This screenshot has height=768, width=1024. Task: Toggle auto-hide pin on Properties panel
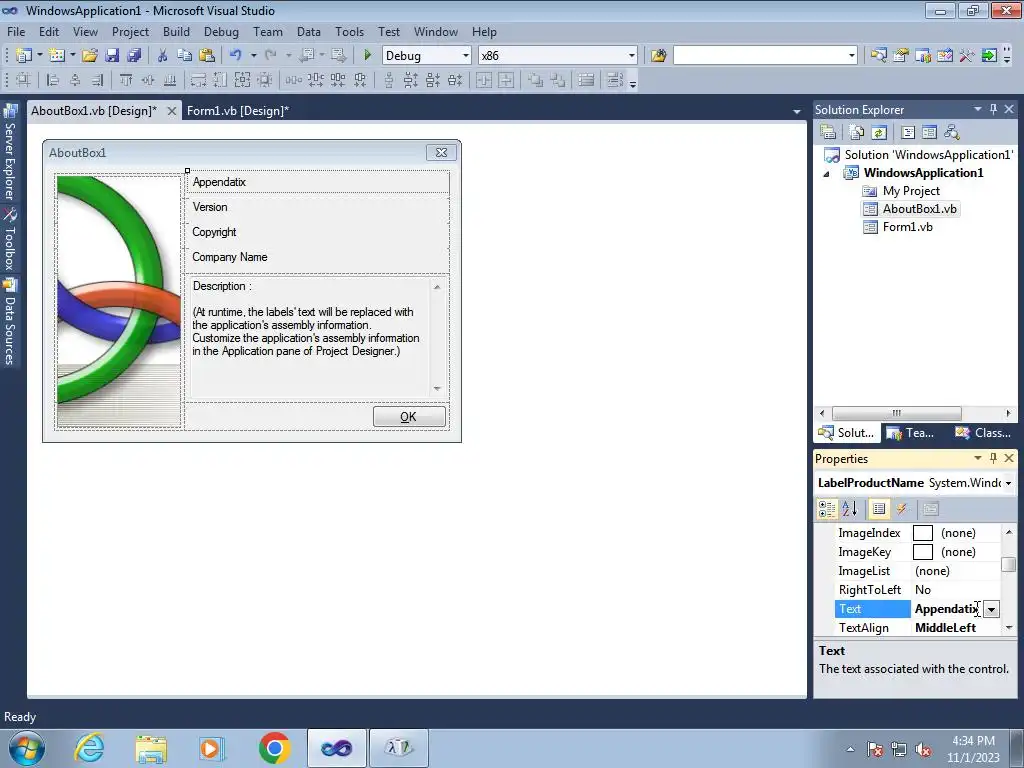[x=993, y=458]
